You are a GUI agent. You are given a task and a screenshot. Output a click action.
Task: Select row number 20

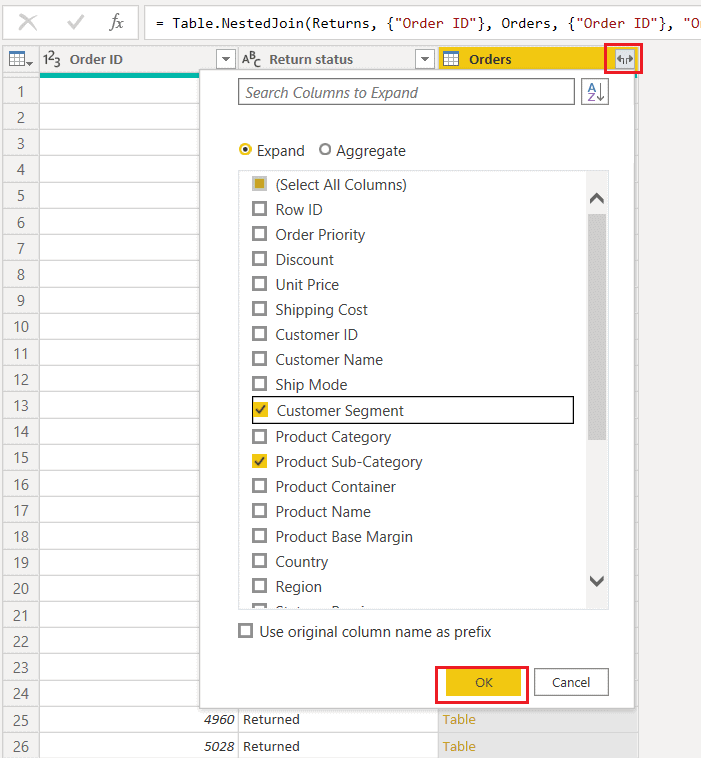[x=21, y=588]
